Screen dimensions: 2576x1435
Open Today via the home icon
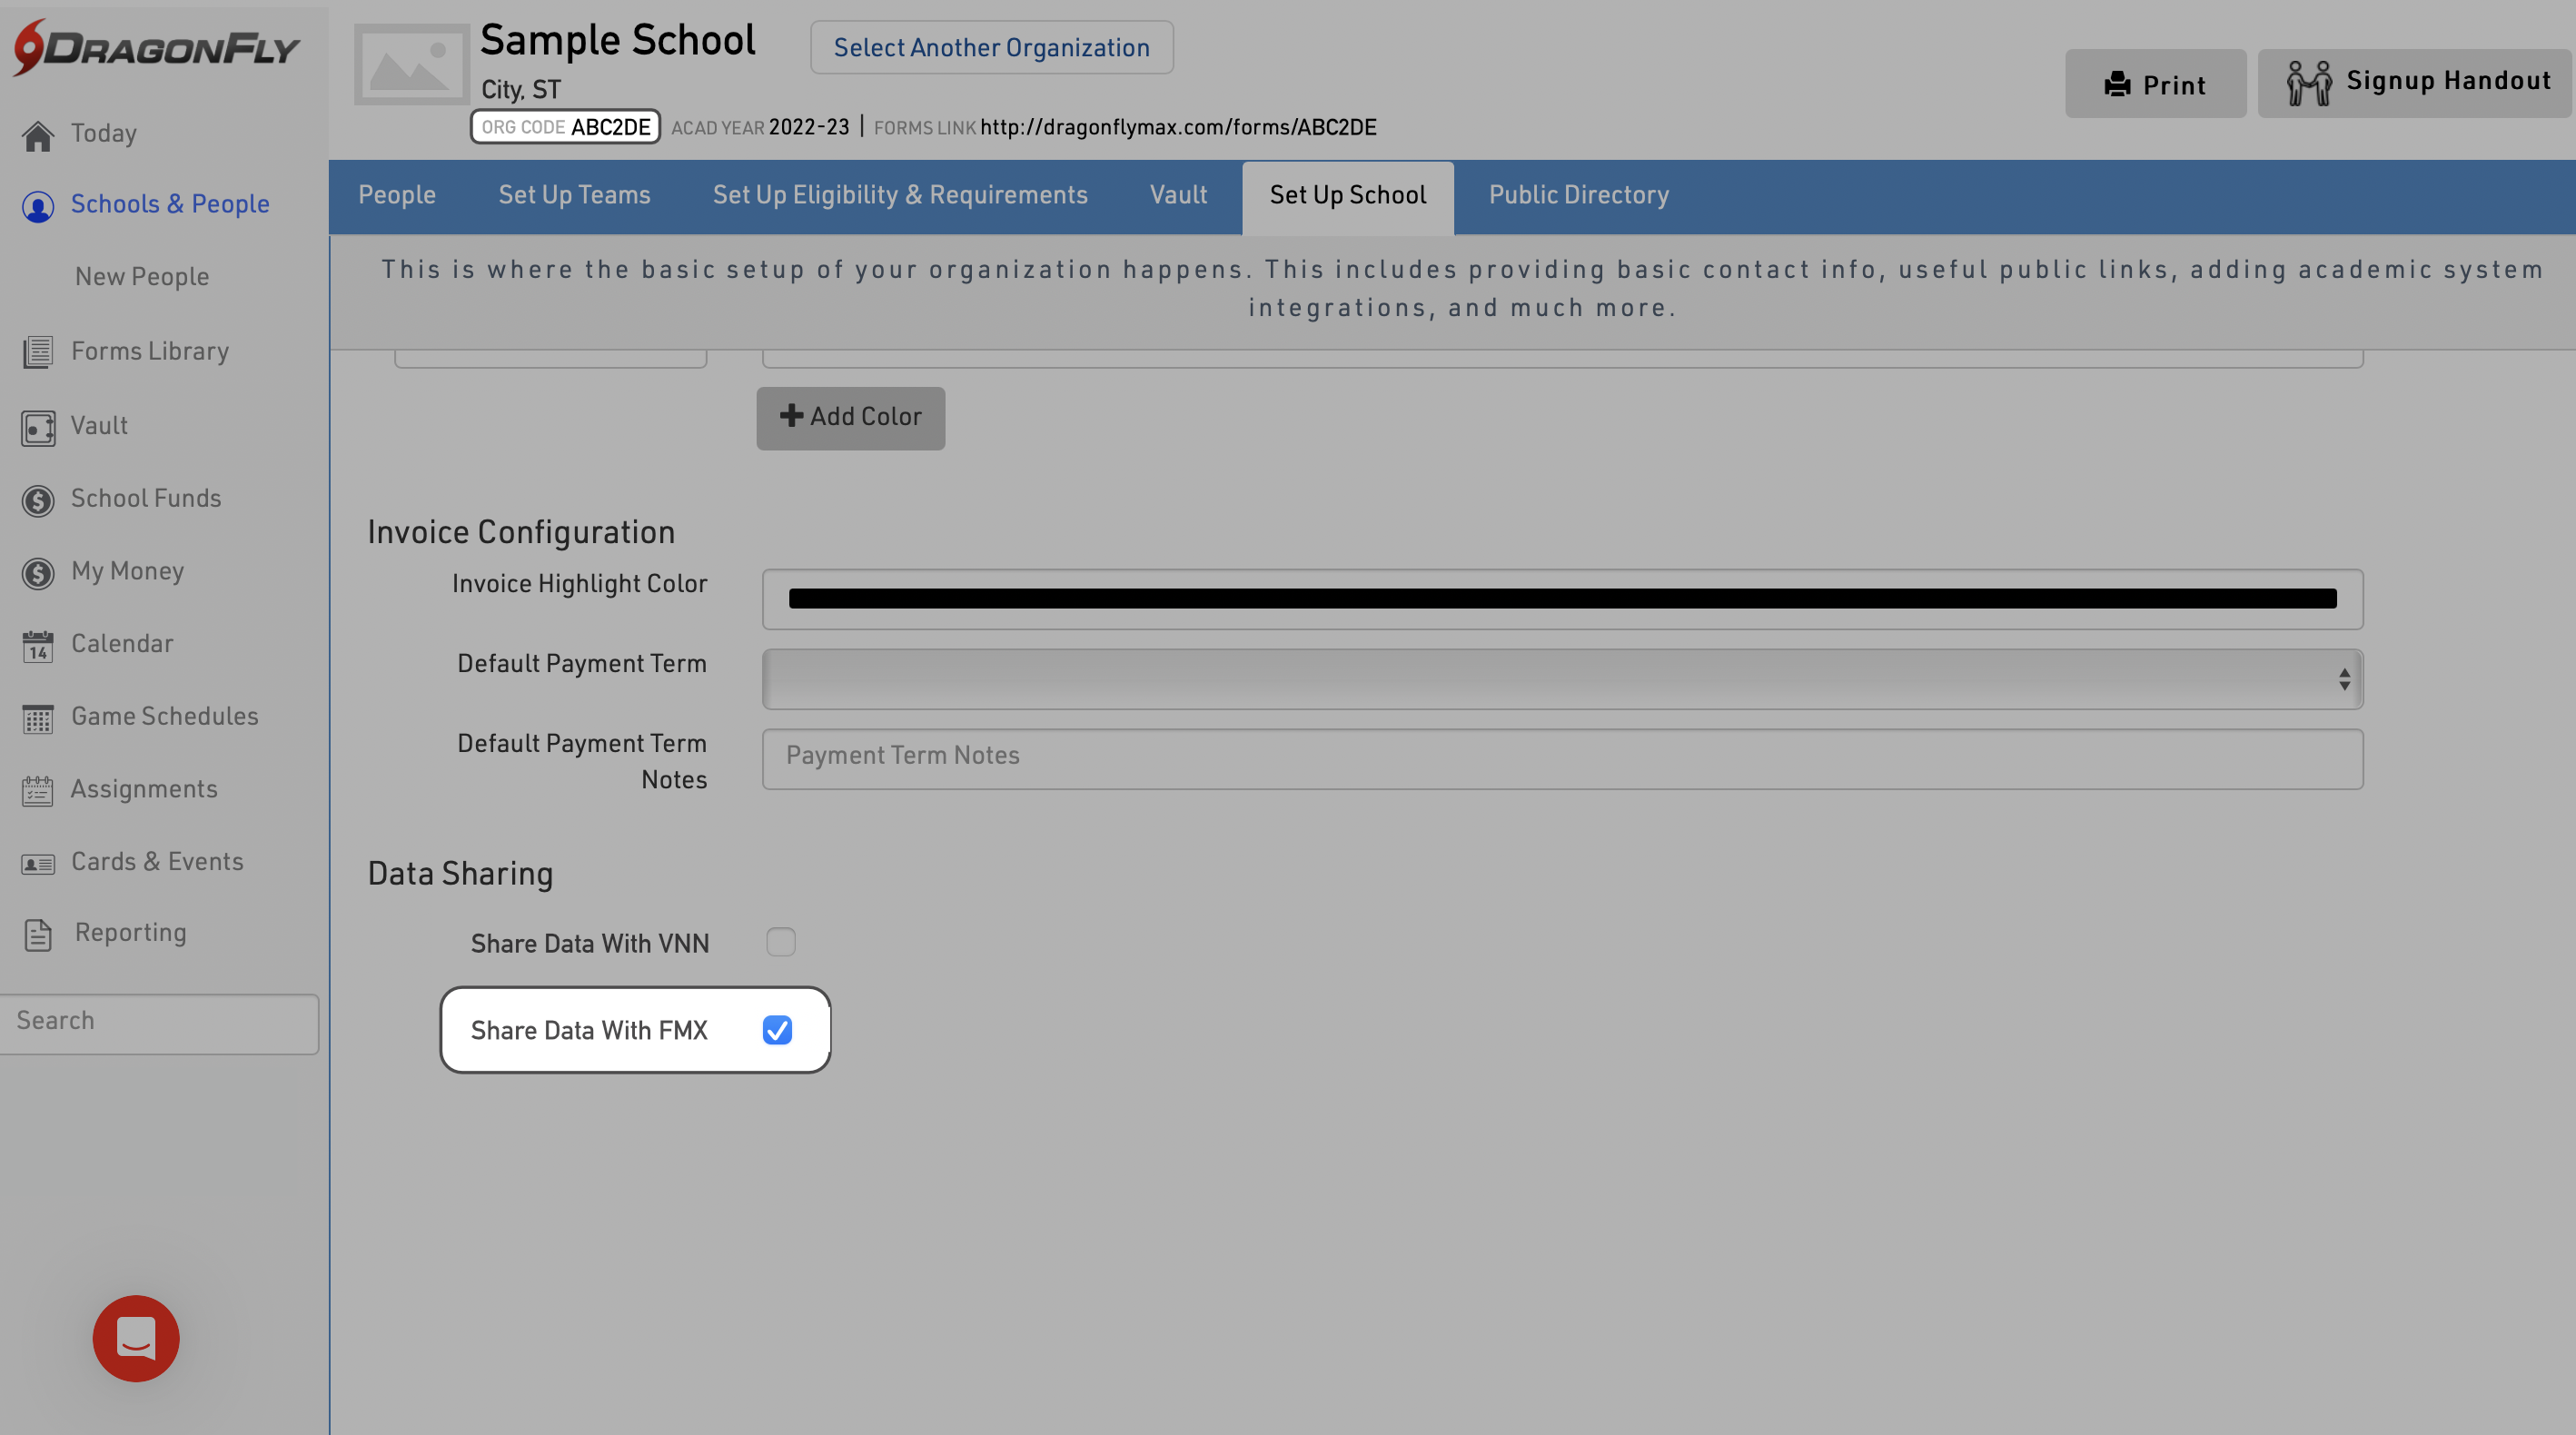[x=38, y=135]
